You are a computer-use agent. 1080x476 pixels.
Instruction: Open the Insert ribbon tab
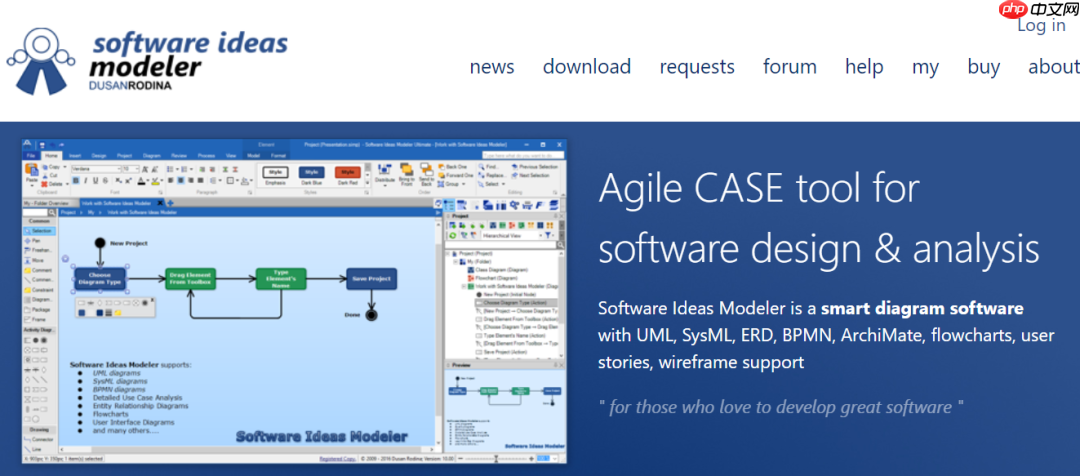tap(74, 156)
